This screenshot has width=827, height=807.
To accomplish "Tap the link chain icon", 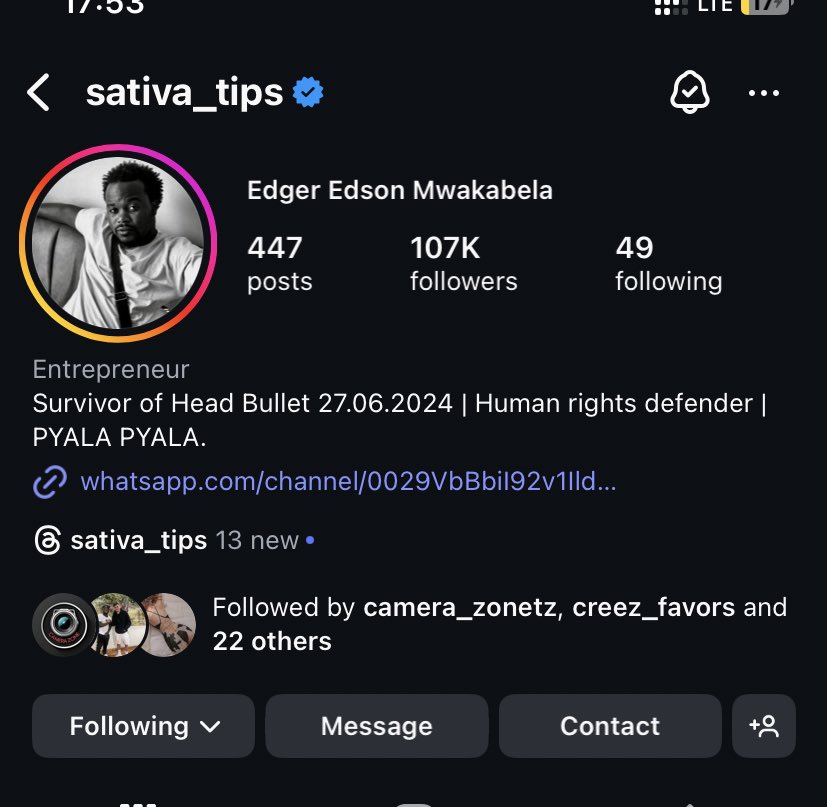I will (x=50, y=482).
